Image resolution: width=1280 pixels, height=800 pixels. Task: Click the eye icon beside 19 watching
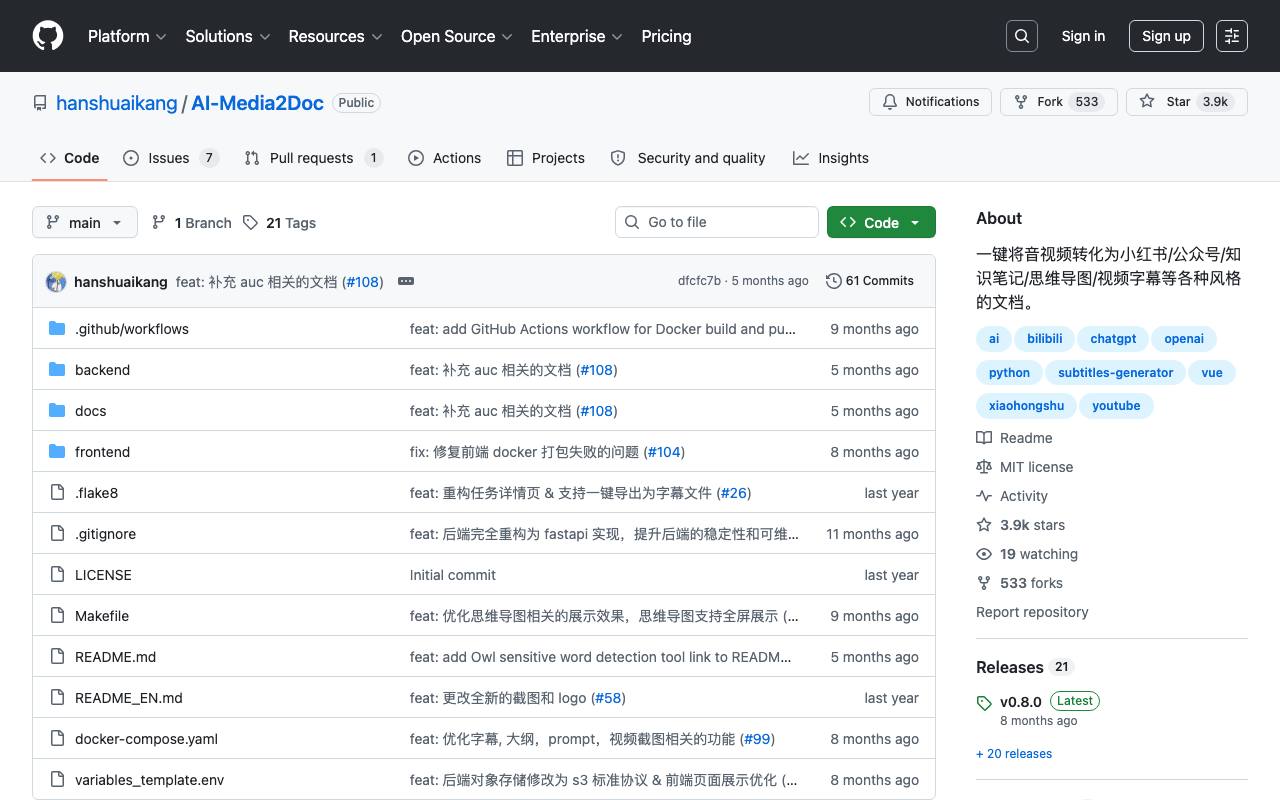[x=984, y=554]
